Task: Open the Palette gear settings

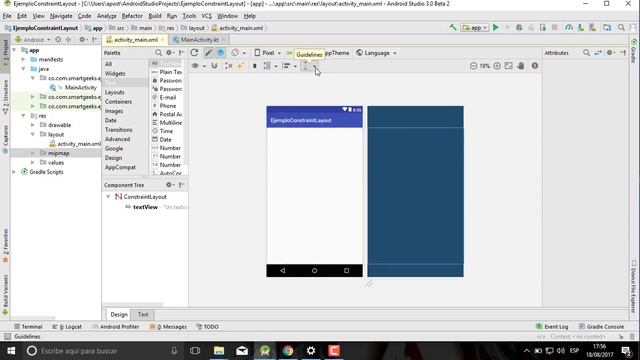Action: 169,53
